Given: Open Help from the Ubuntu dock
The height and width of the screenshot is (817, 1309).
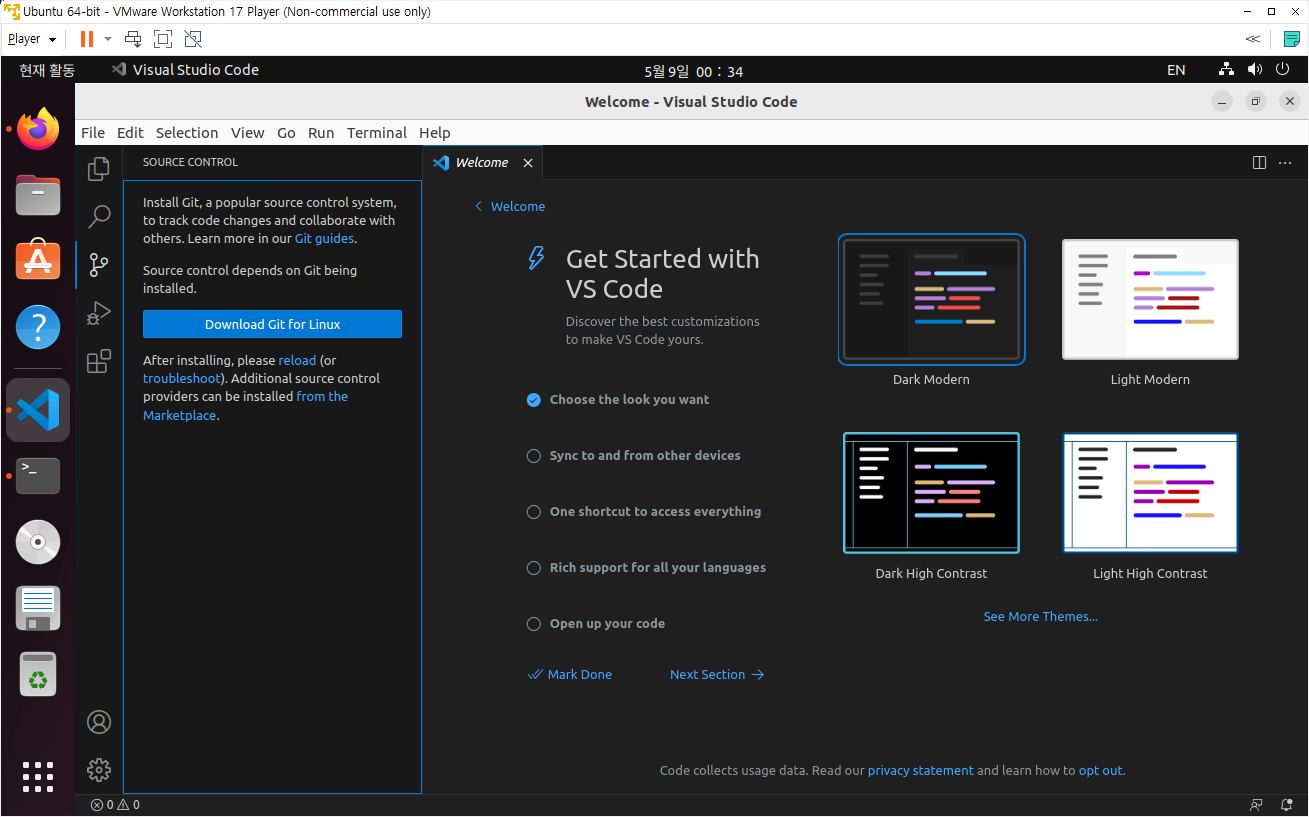Looking at the screenshot, I should (x=38, y=327).
